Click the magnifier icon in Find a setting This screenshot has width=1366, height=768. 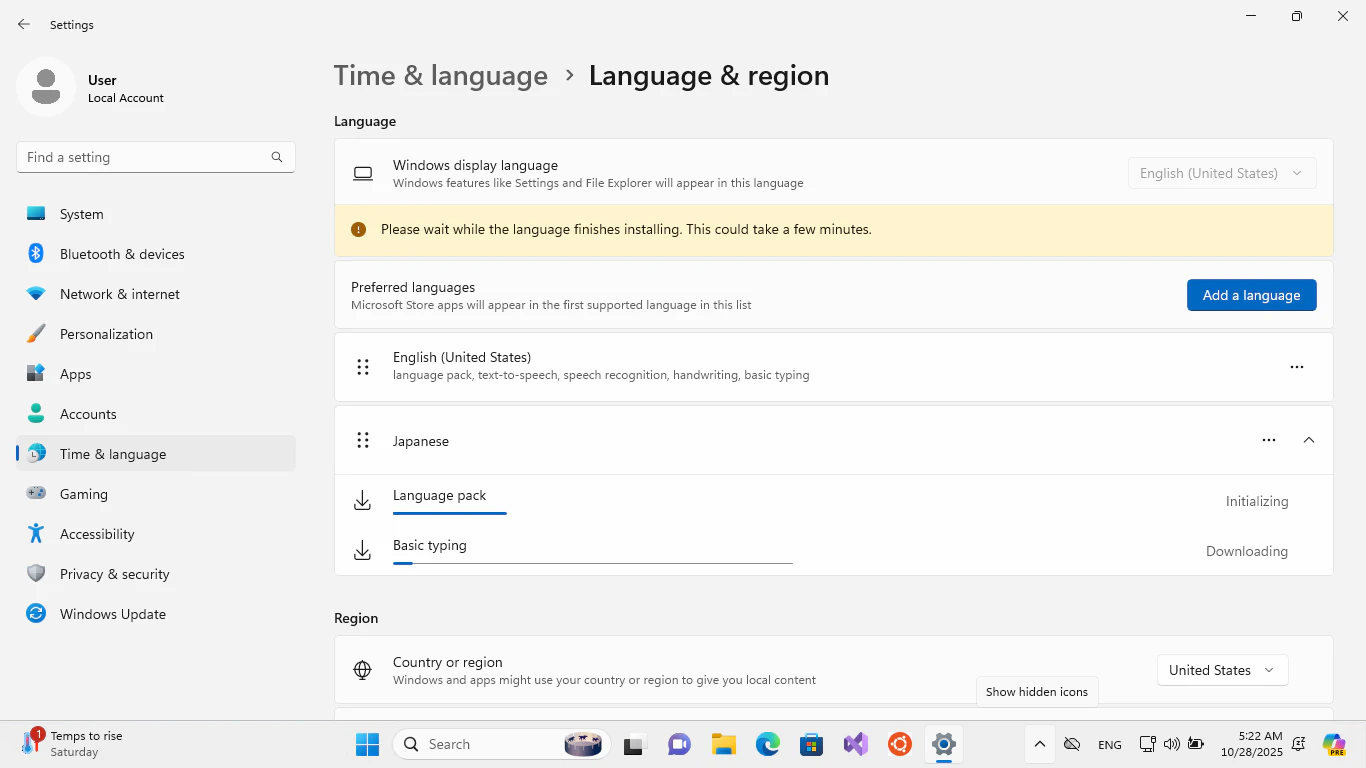(x=277, y=157)
